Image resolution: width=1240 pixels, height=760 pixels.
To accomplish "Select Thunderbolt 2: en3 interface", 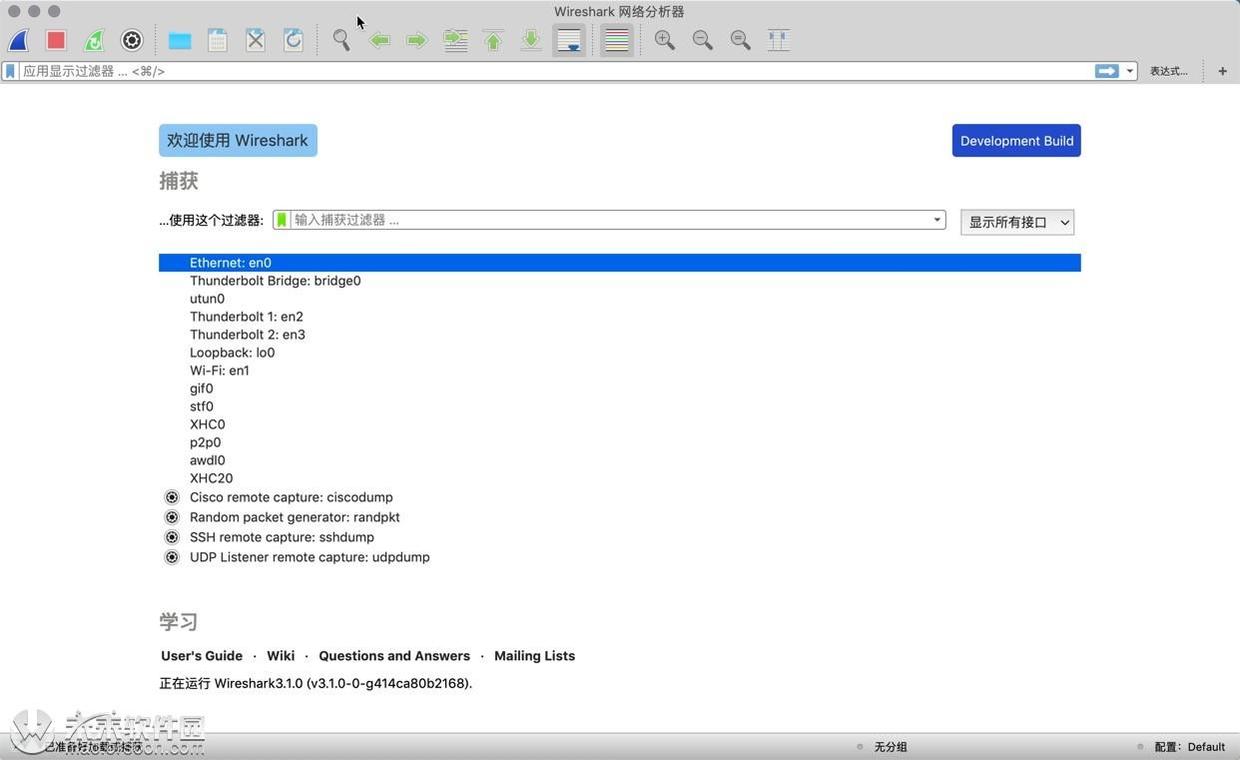I will point(620,335).
